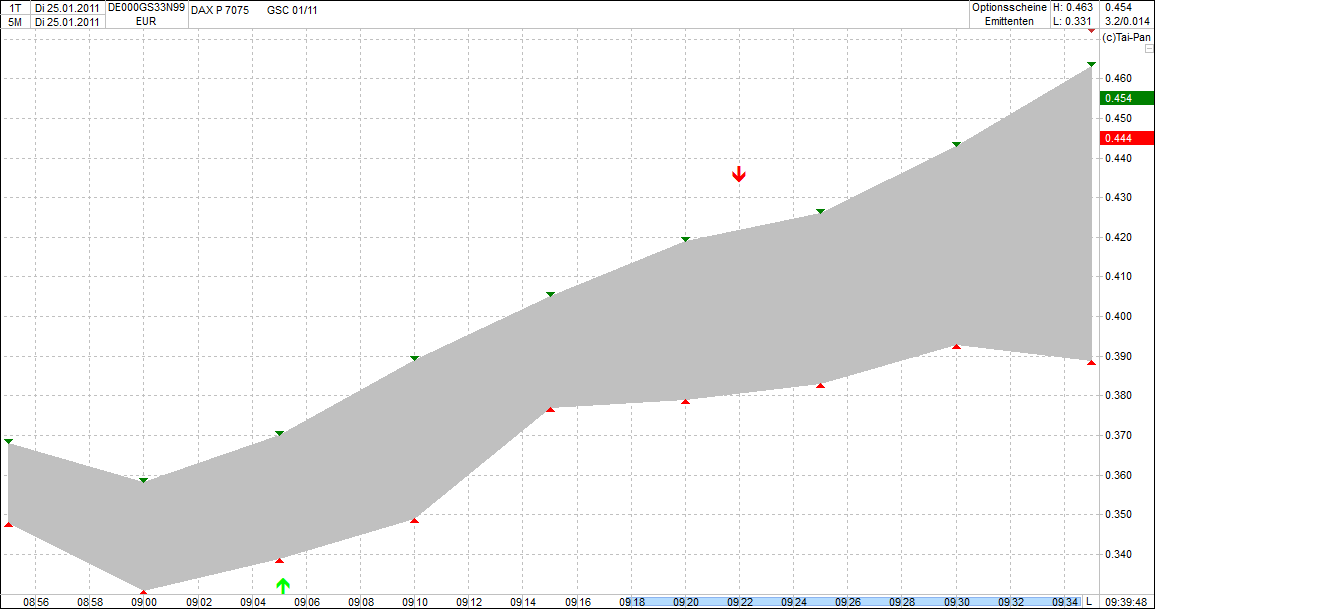1323x609 pixels.
Task: Expand the Optionsscheine Emittenten cell
Action: pos(1010,14)
